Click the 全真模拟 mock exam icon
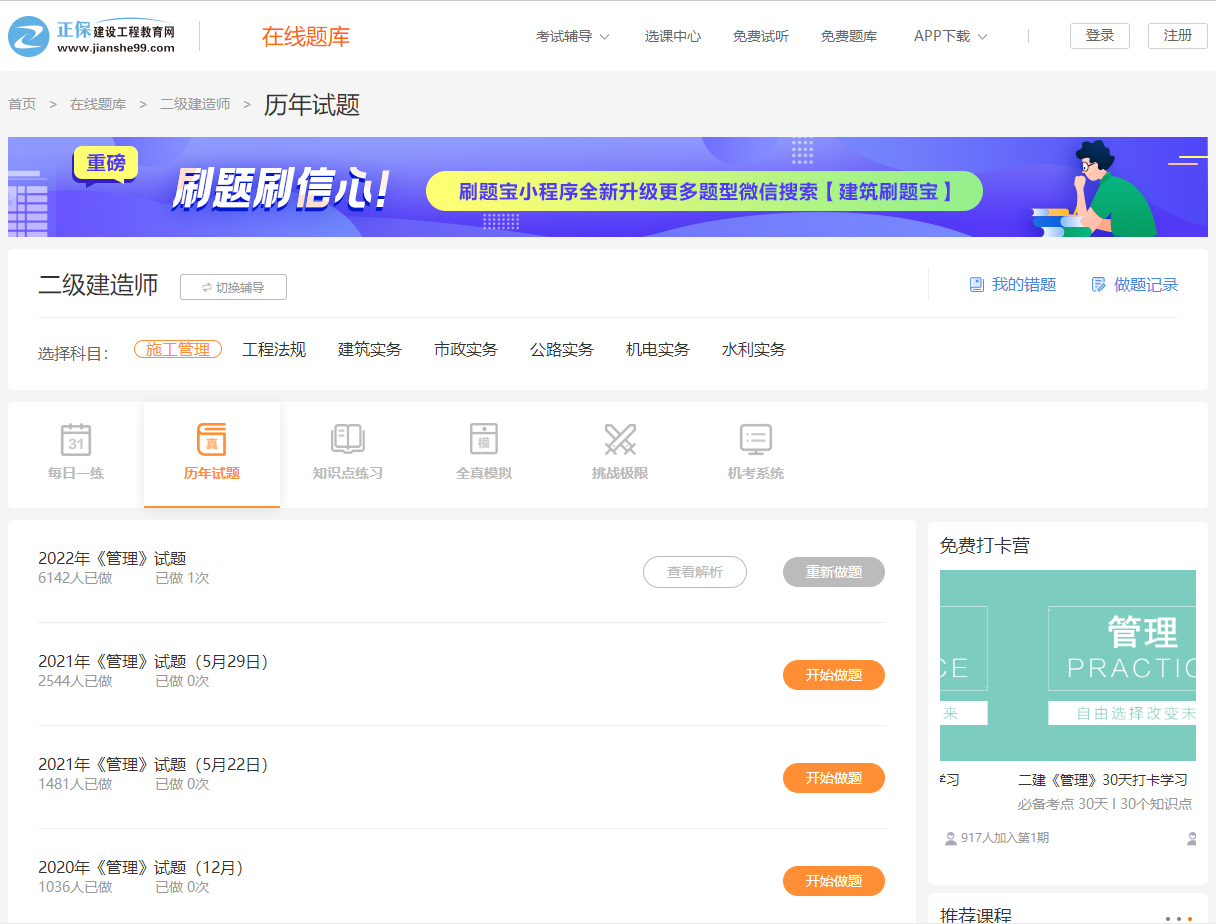Image resolution: width=1216 pixels, height=924 pixels. [483, 440]
